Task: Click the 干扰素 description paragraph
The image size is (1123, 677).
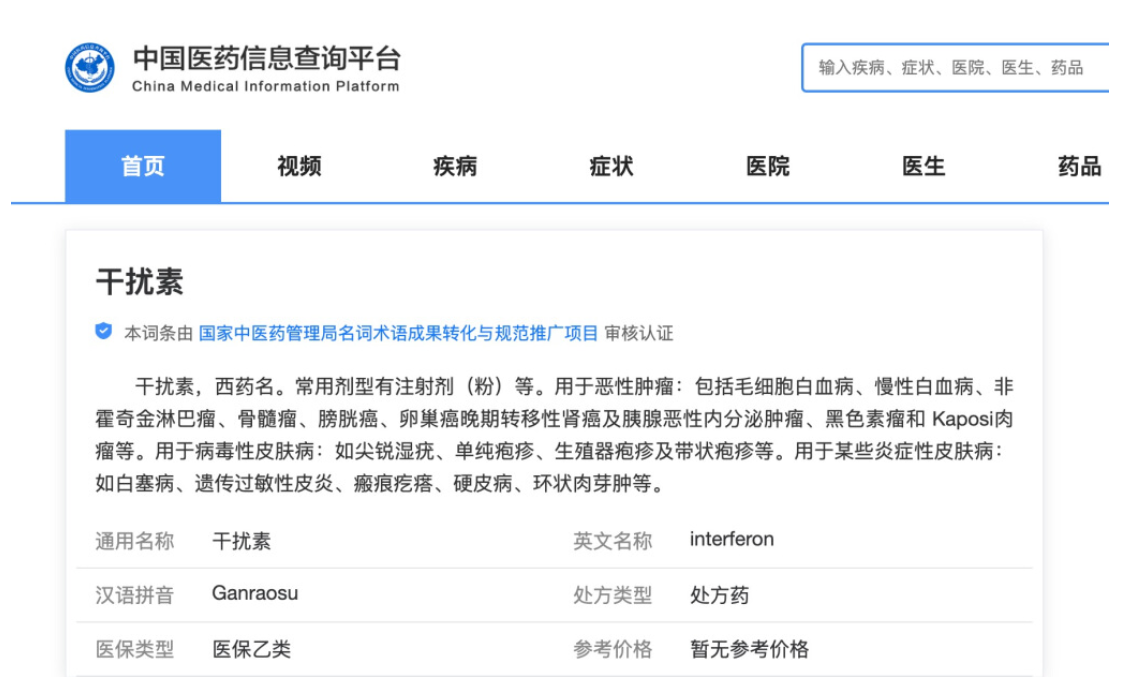Action: point(554,435)
